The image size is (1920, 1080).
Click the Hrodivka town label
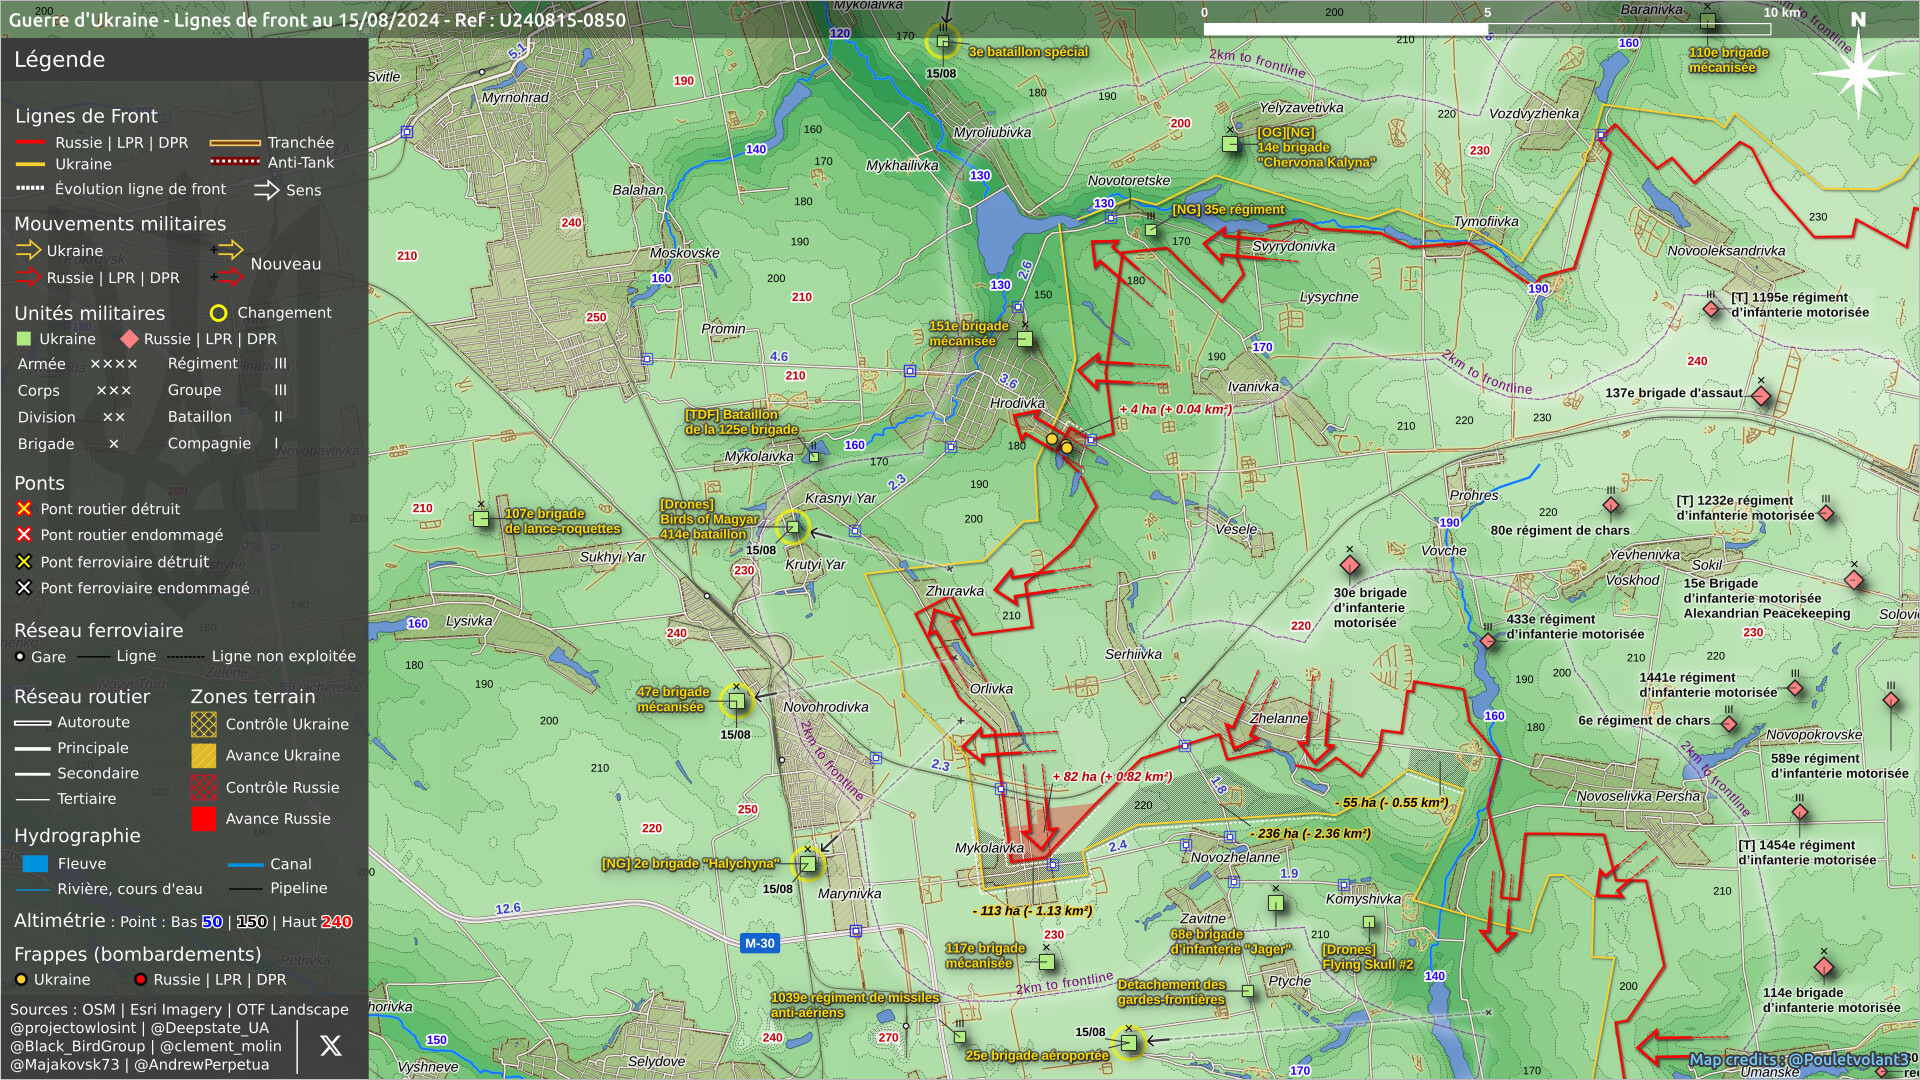pos(1017,403)
